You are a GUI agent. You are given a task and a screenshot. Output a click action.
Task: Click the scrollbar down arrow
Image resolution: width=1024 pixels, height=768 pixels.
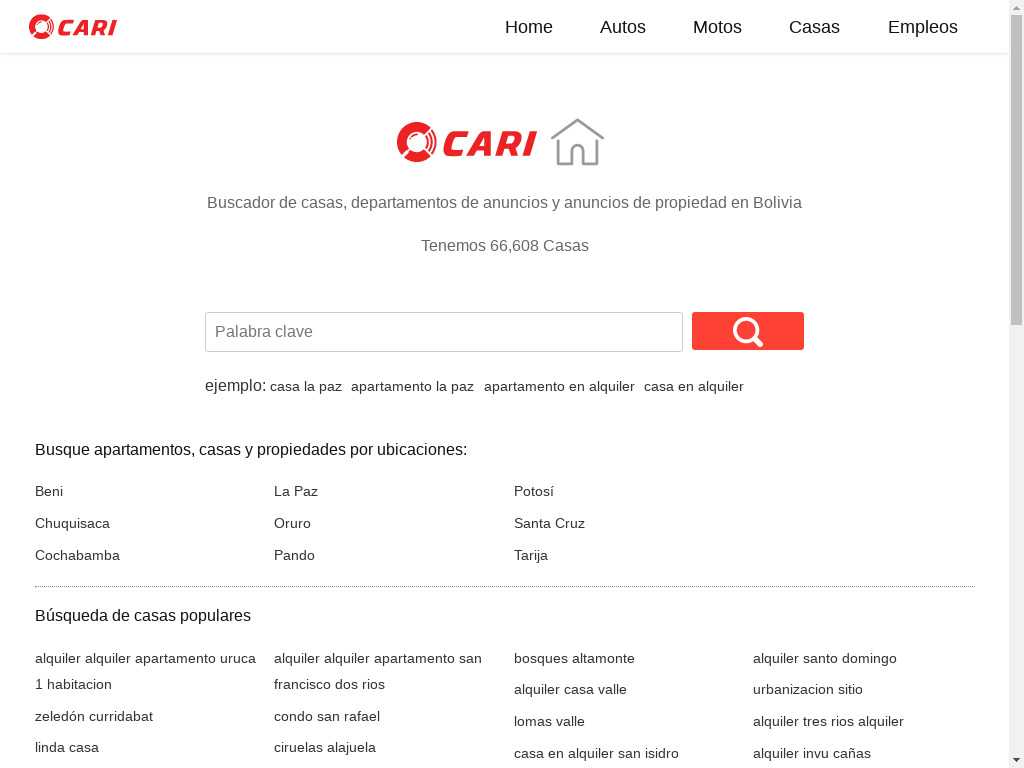click(1017, 761)
